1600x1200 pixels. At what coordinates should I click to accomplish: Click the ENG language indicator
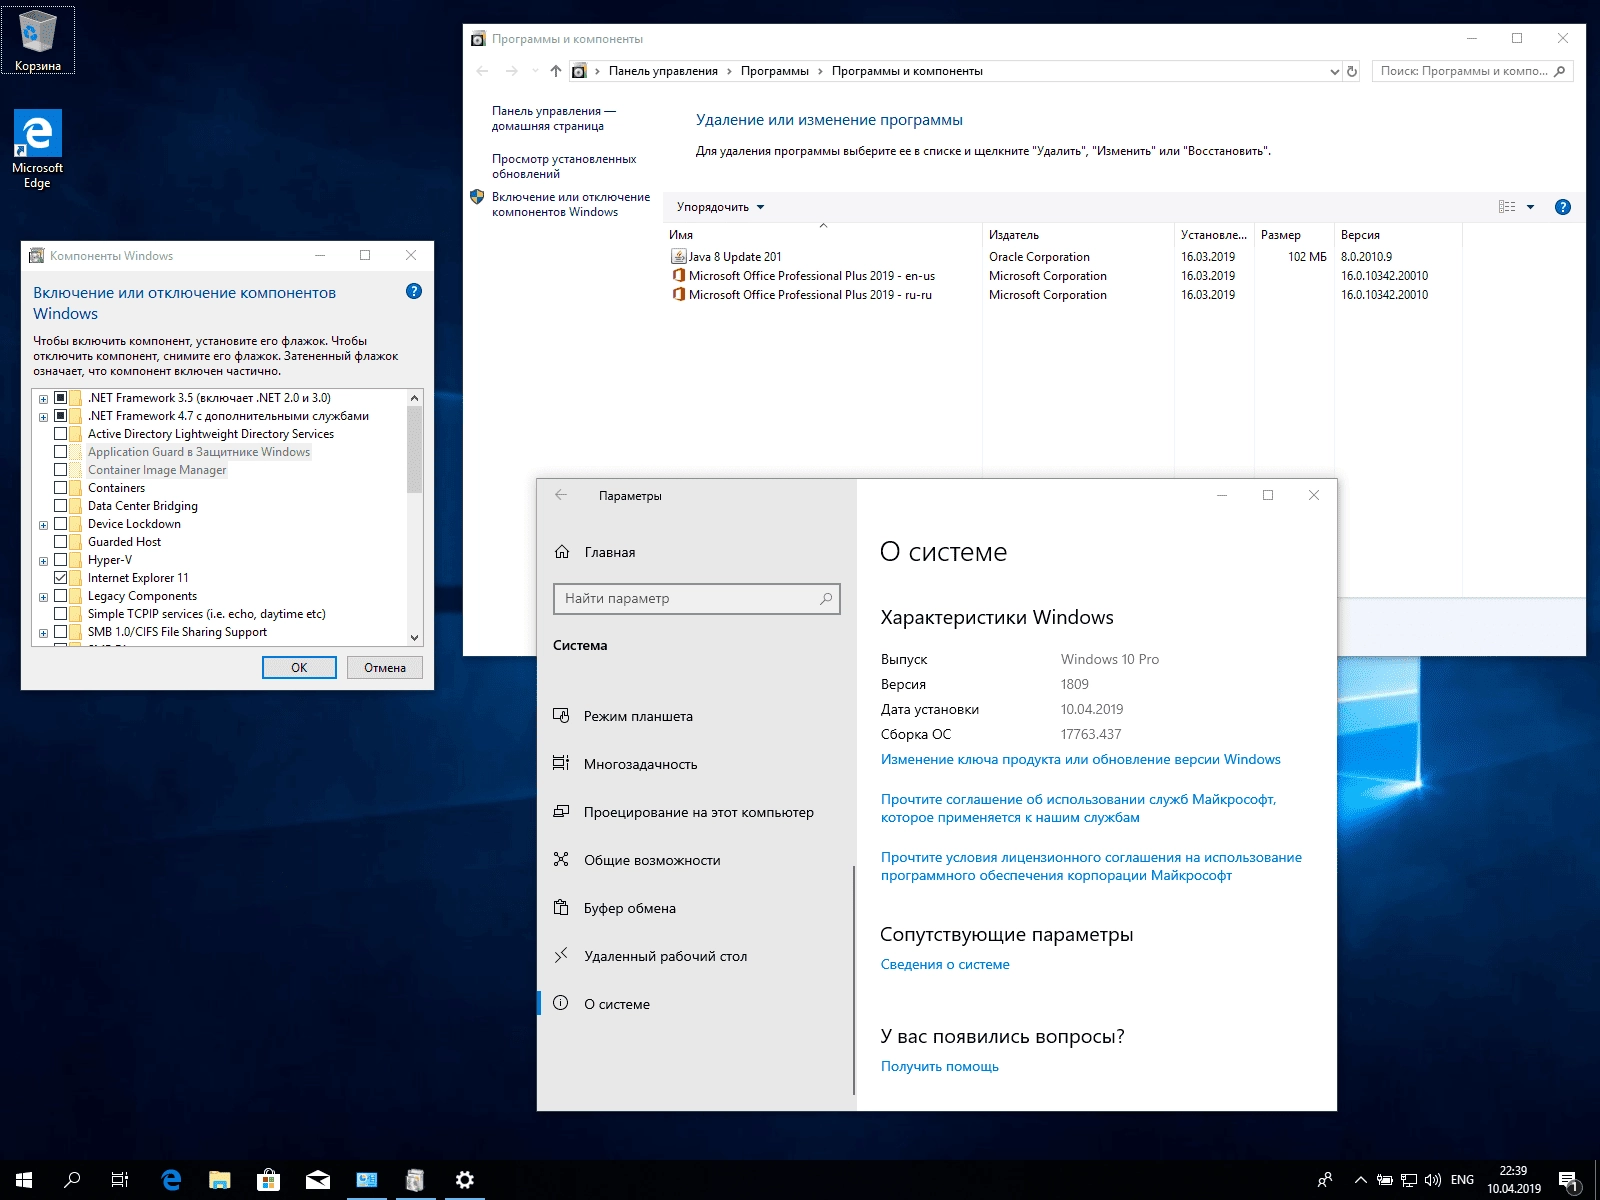click(1462, 1180)
